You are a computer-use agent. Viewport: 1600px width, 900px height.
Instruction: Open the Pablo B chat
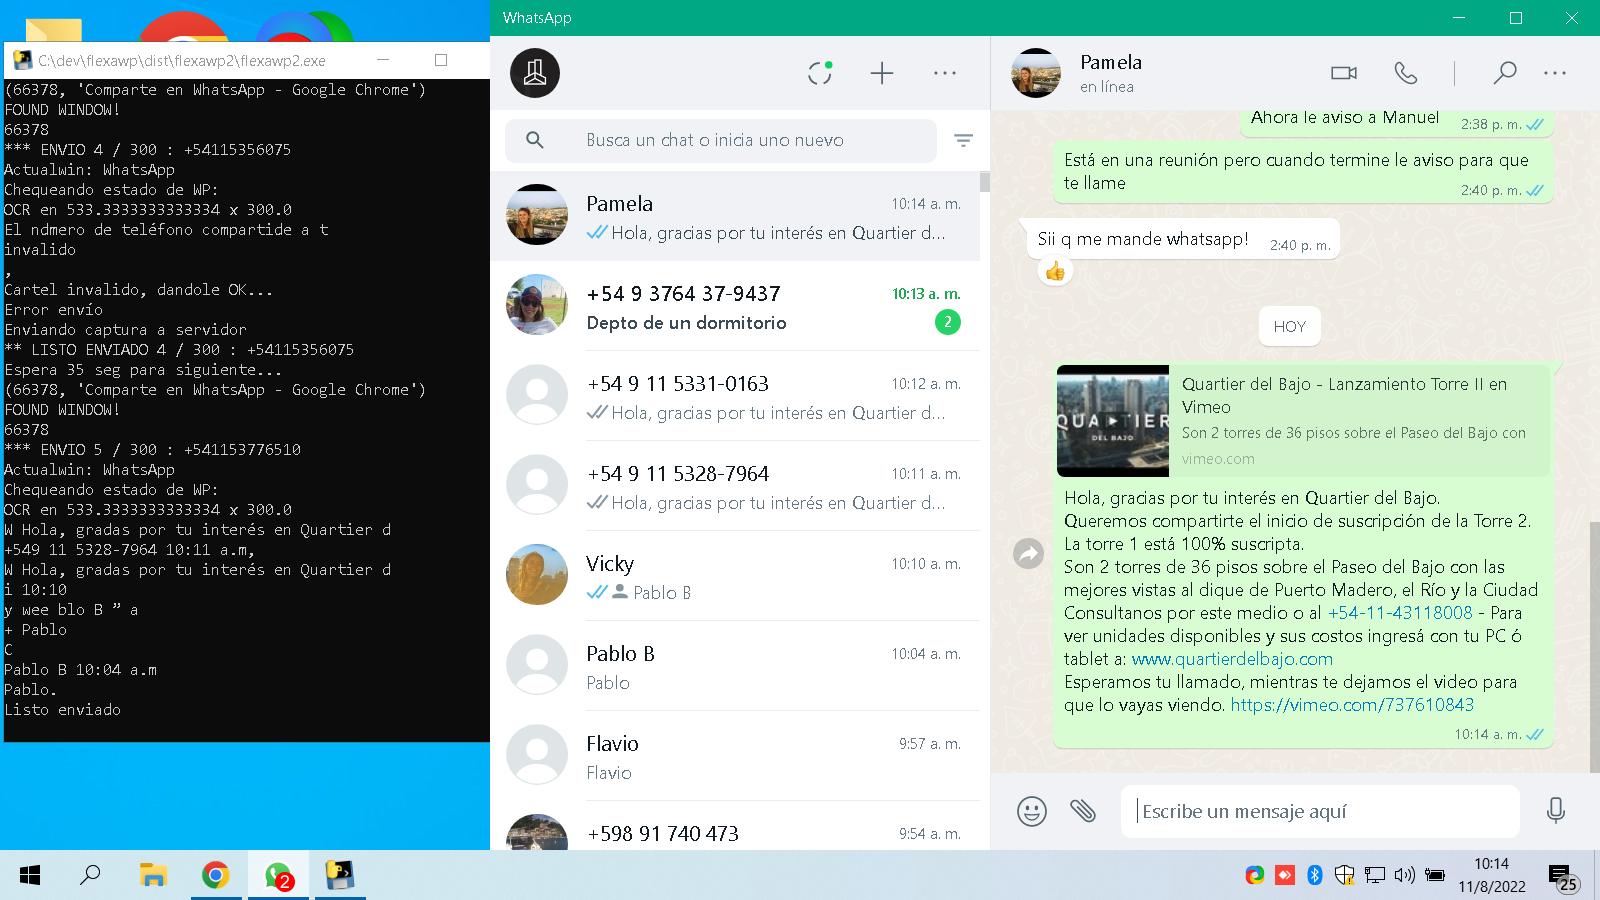tap(735, 666)
